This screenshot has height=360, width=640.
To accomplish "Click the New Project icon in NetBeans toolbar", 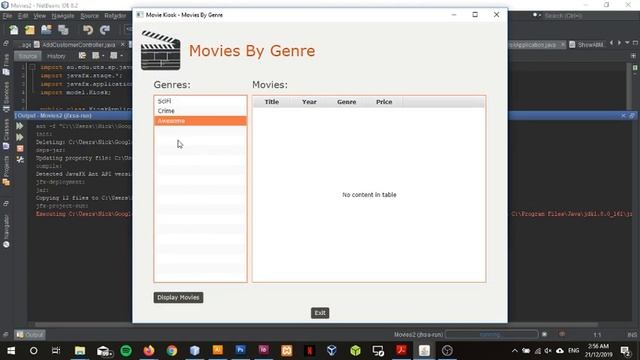I will [30, 30].
